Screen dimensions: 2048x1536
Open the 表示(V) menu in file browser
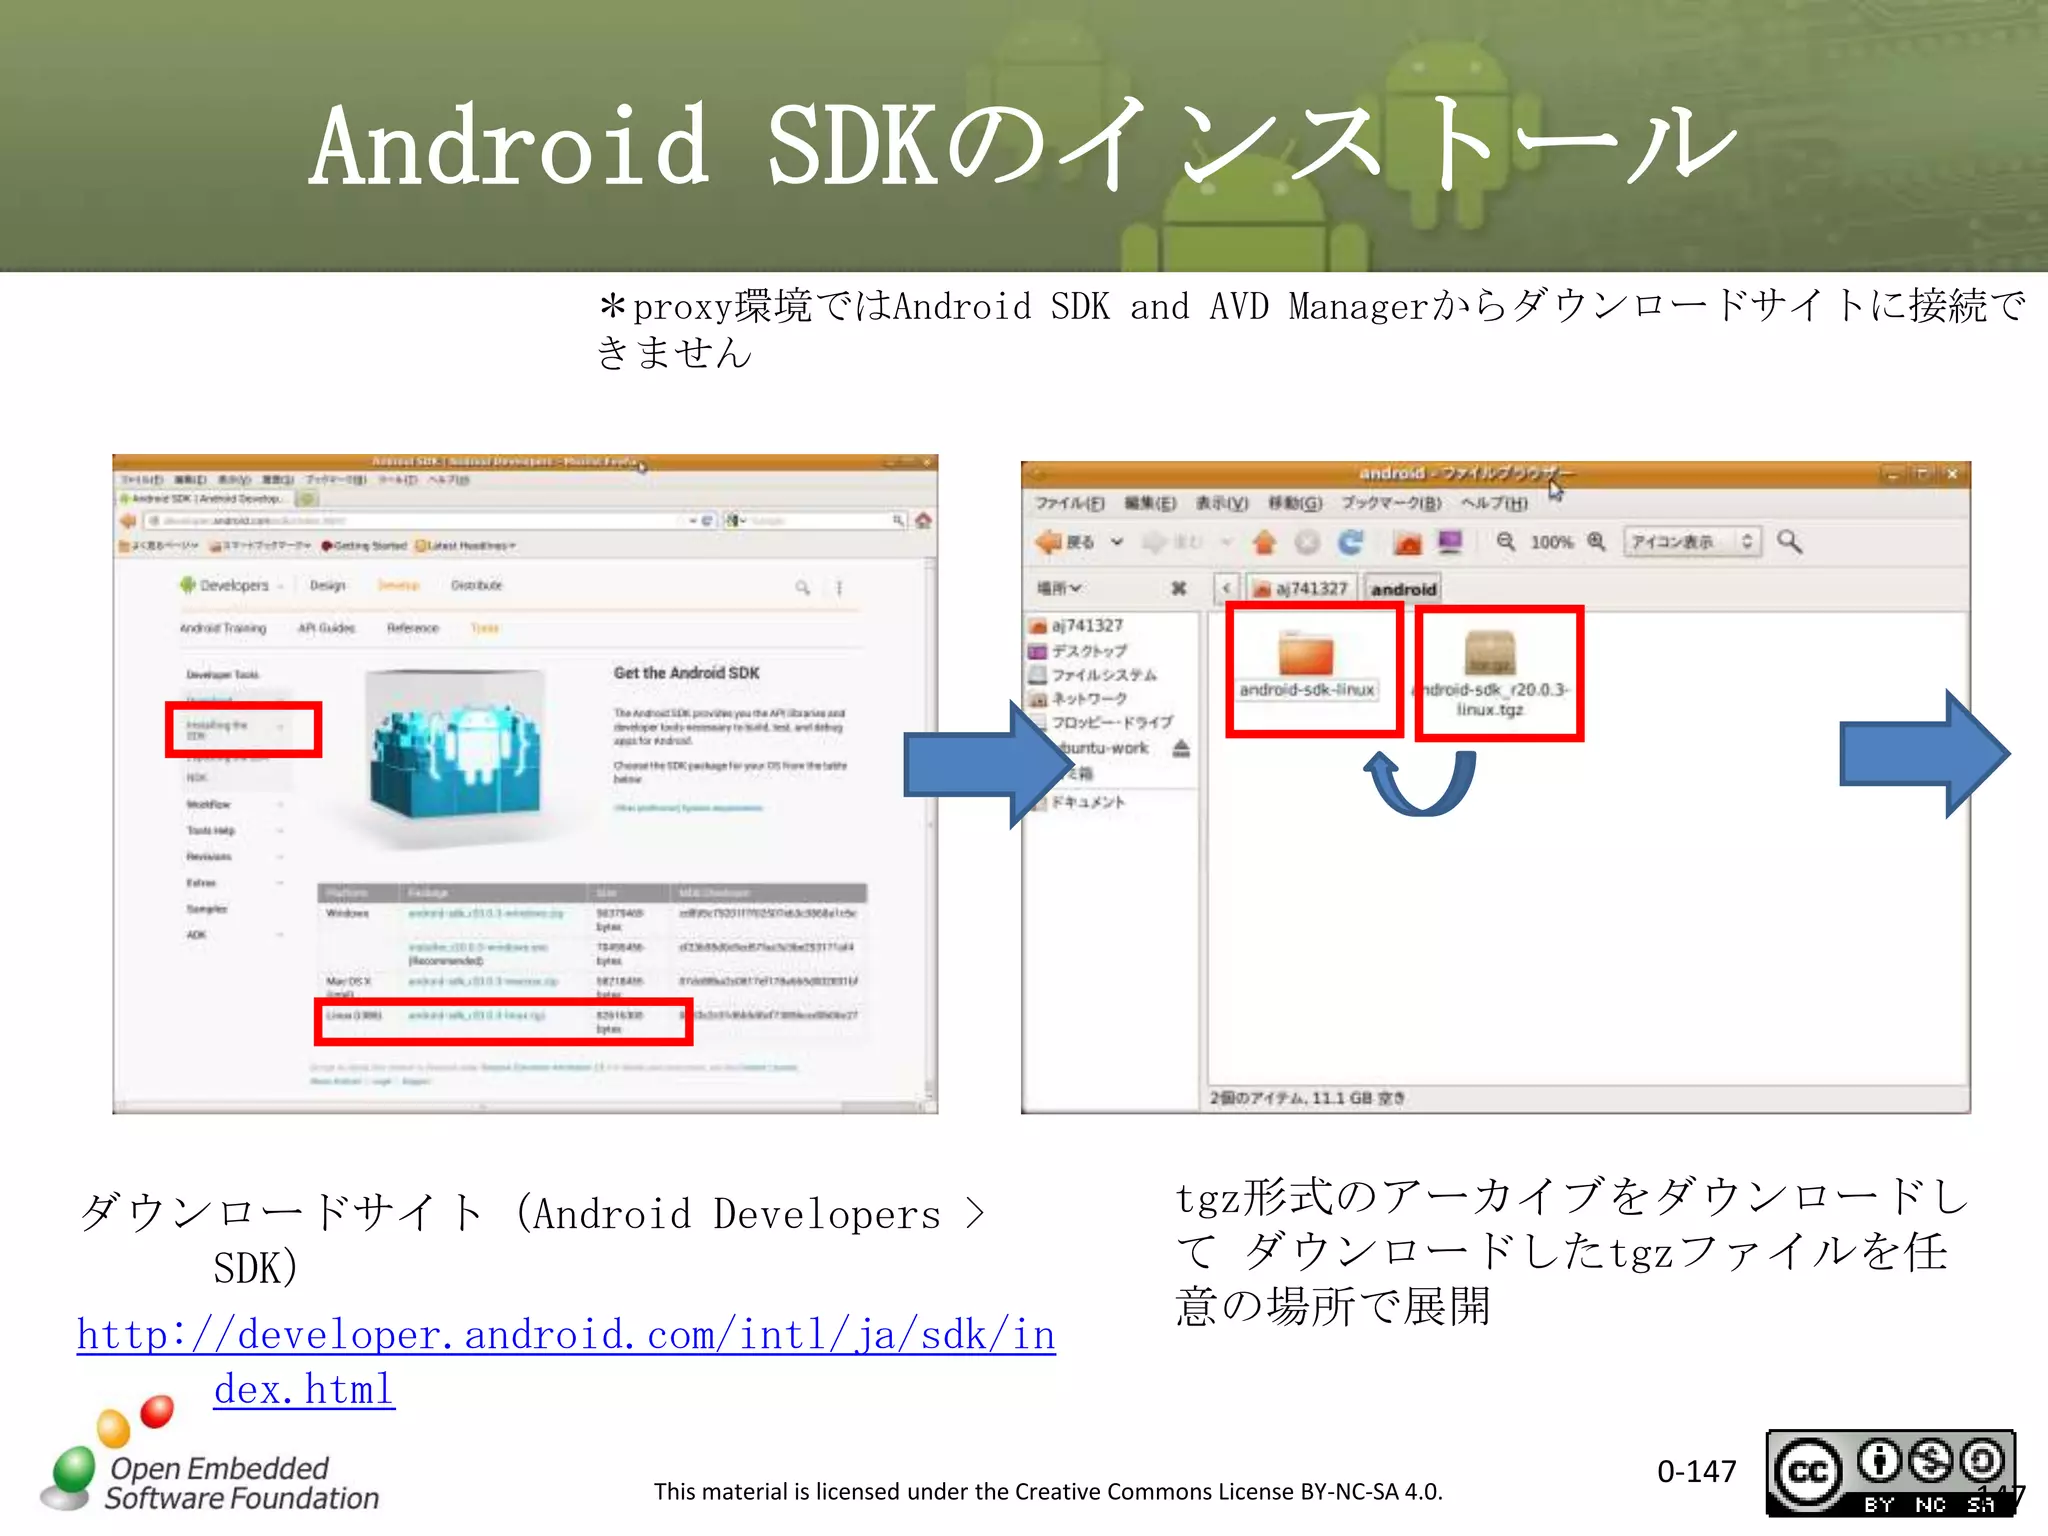(1222, 503)
